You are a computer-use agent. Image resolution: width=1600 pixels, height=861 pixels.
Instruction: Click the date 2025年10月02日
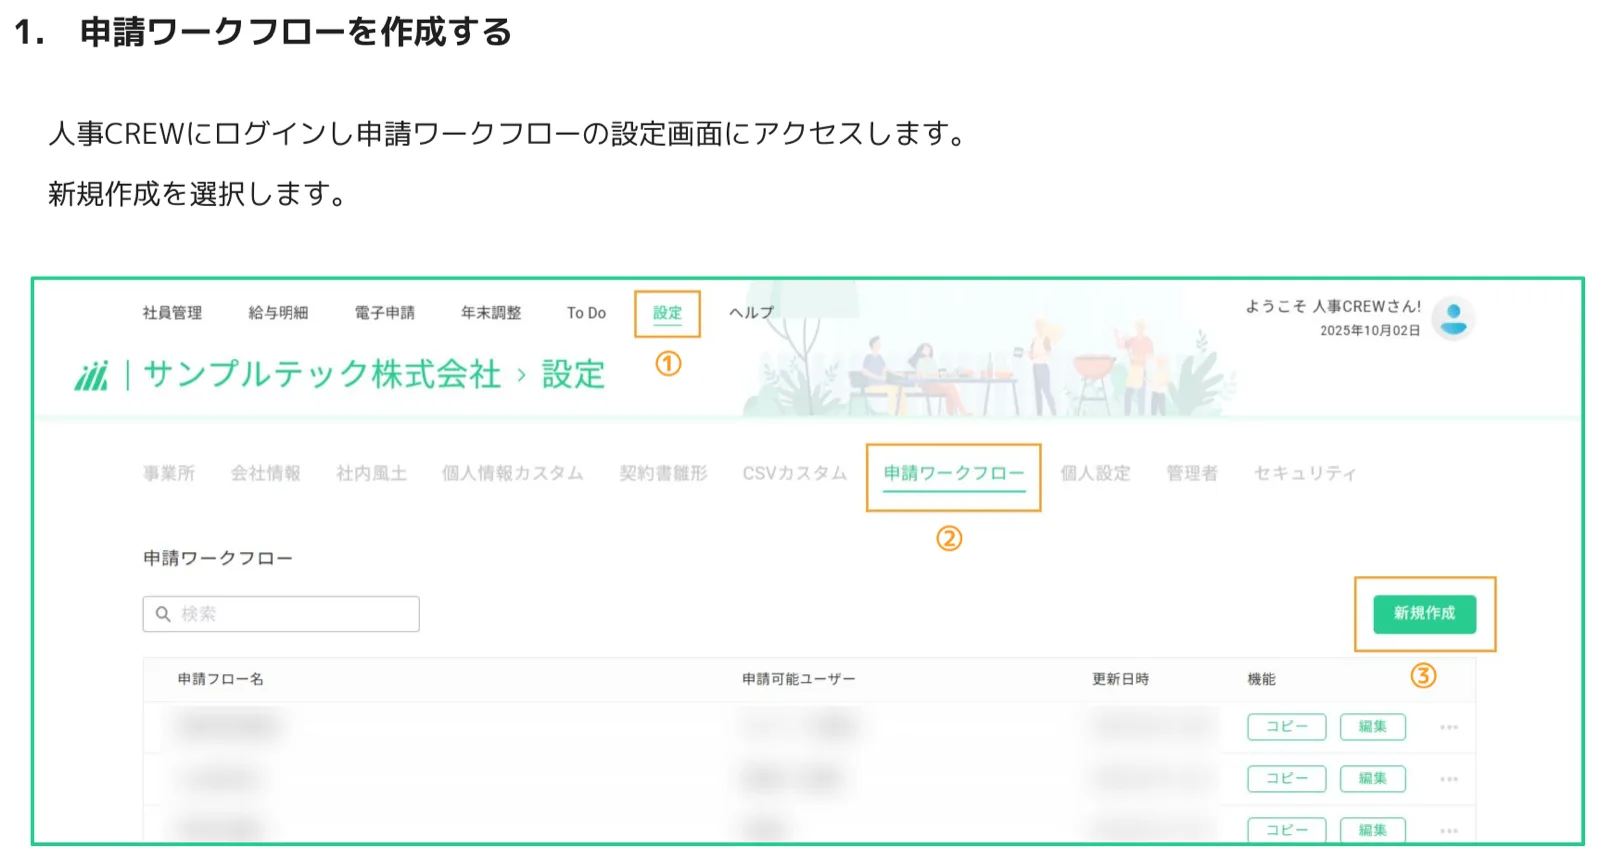pos(1370,331)
